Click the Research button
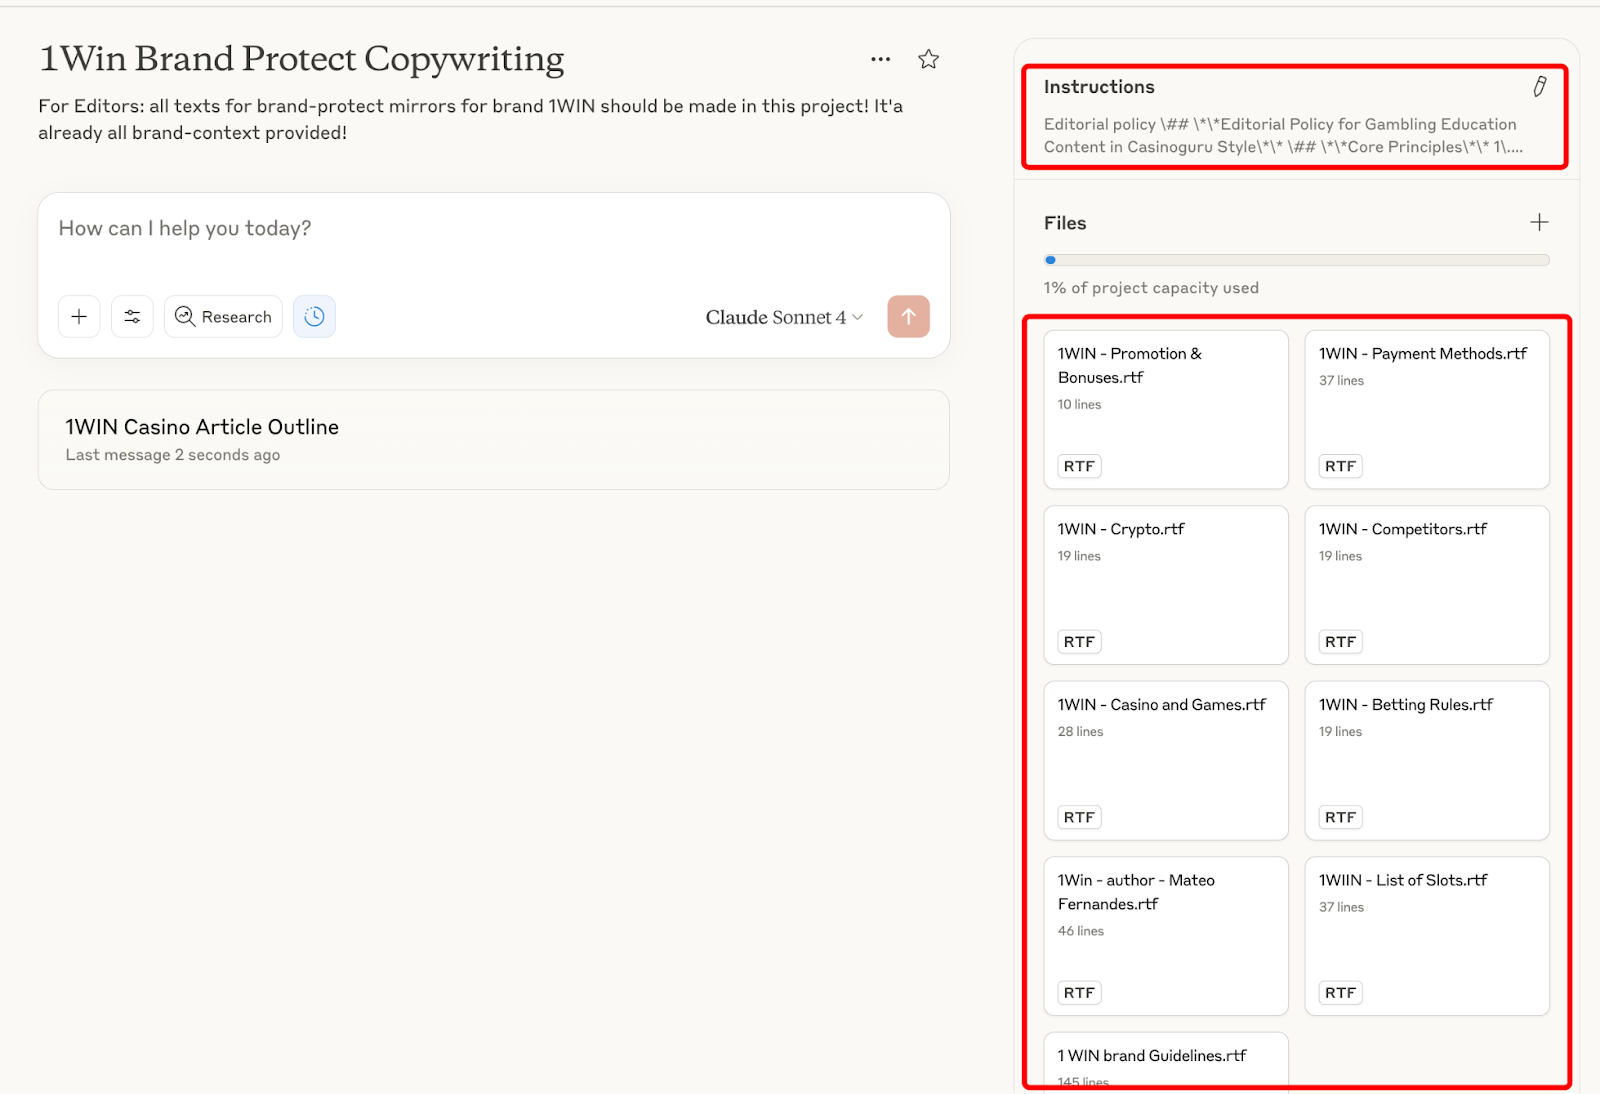The image size is (1600, 1094). (x=223, y=317)
